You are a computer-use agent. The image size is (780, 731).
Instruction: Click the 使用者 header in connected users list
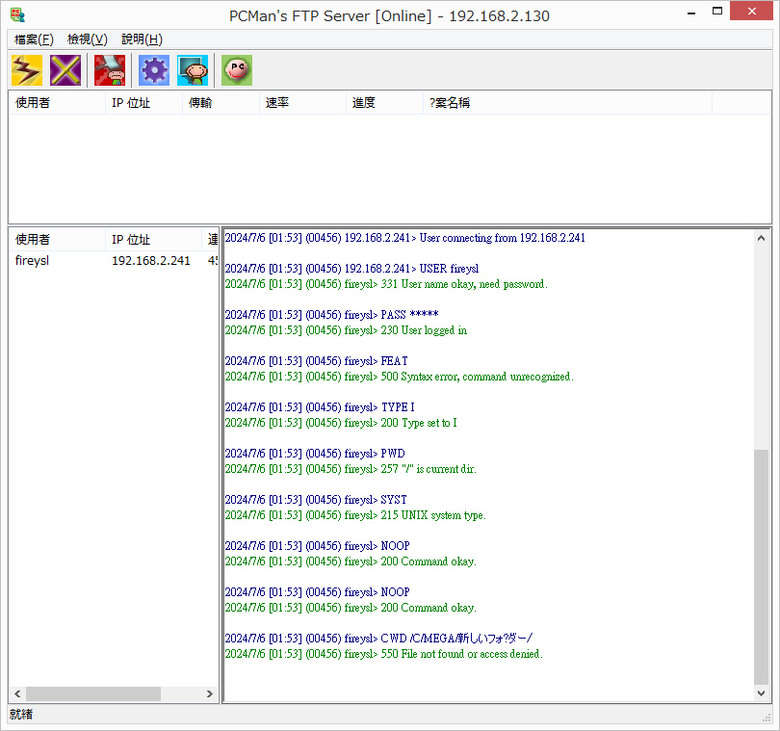pos(57,239)
